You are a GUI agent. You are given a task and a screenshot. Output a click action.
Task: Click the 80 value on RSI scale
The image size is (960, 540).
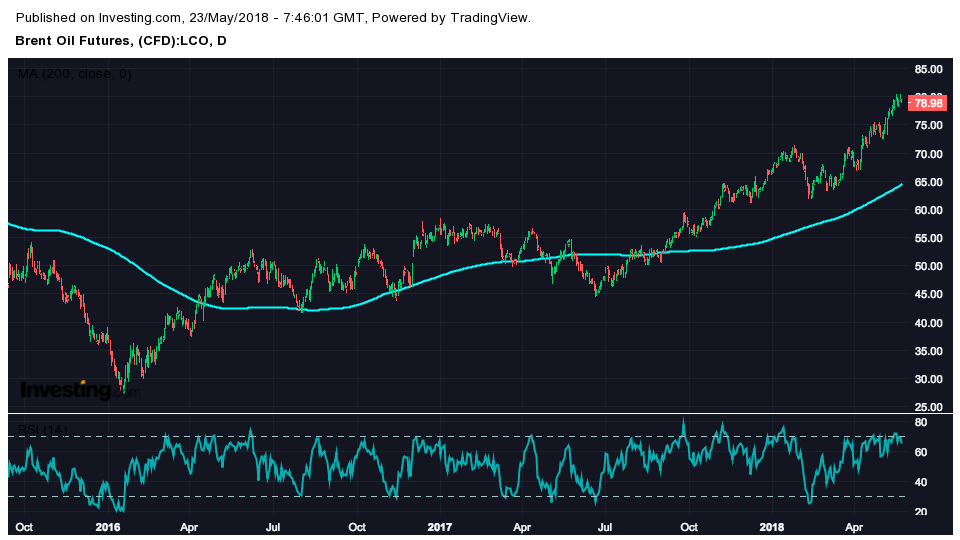921,424
